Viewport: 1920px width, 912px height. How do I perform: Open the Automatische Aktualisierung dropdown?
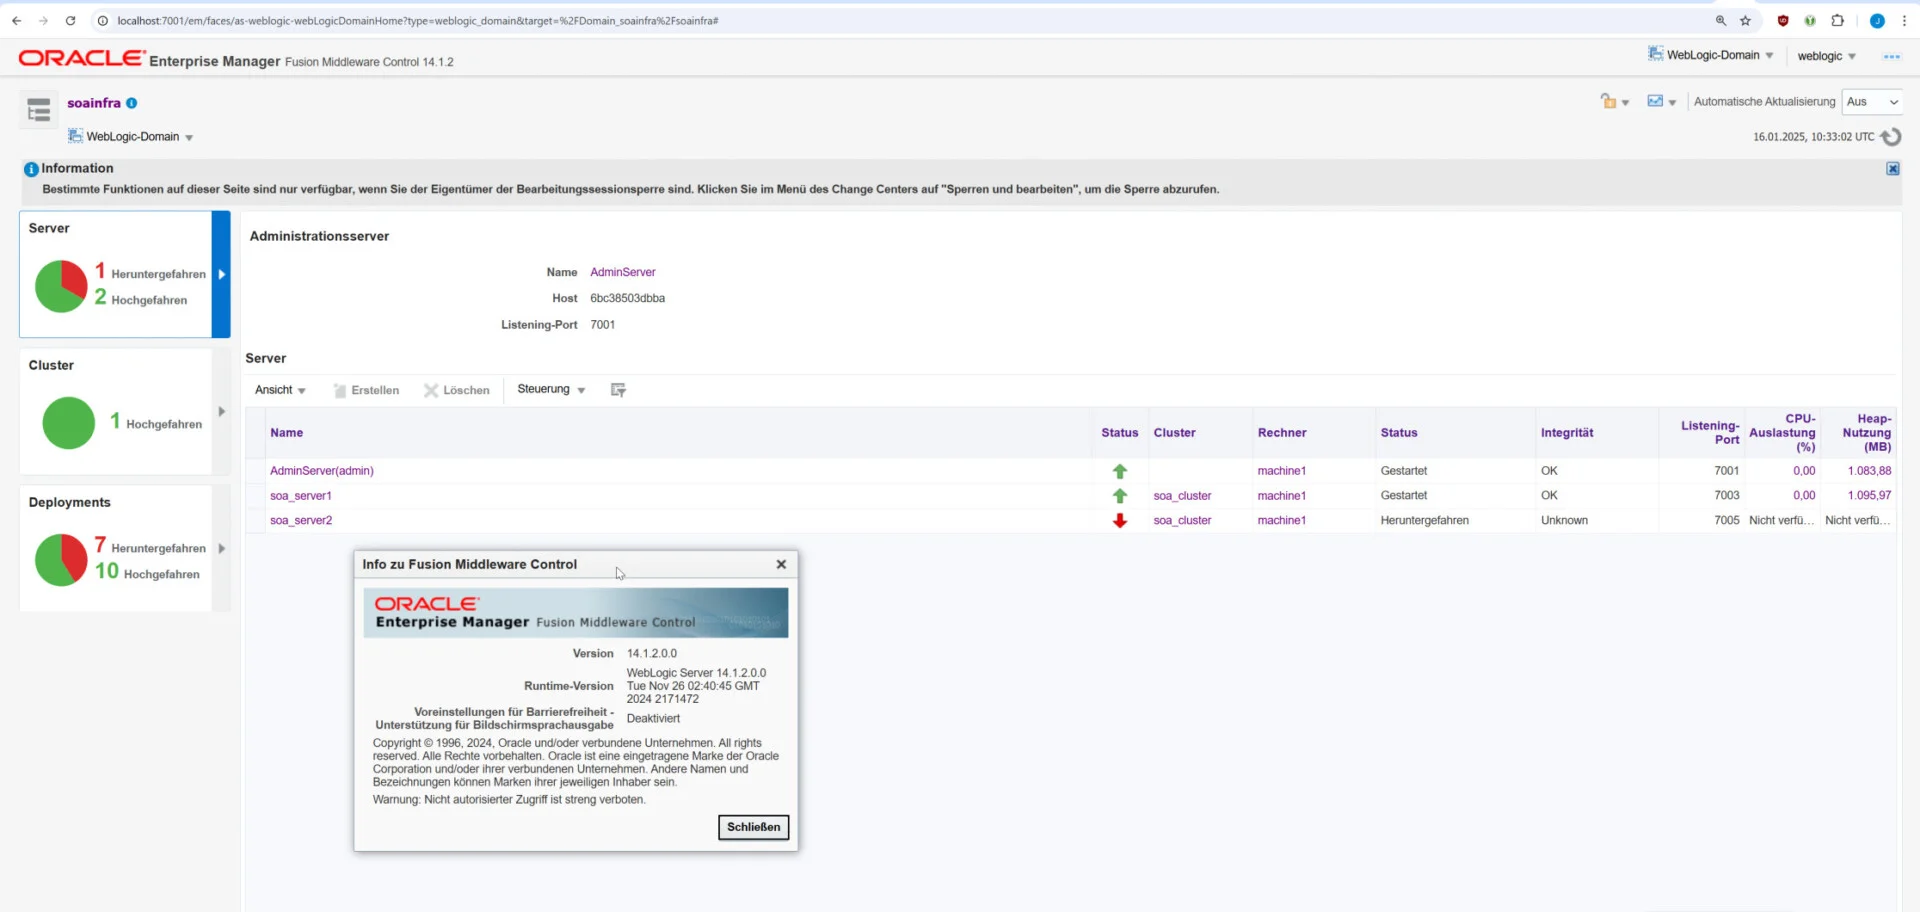(x=1872, y=102)
